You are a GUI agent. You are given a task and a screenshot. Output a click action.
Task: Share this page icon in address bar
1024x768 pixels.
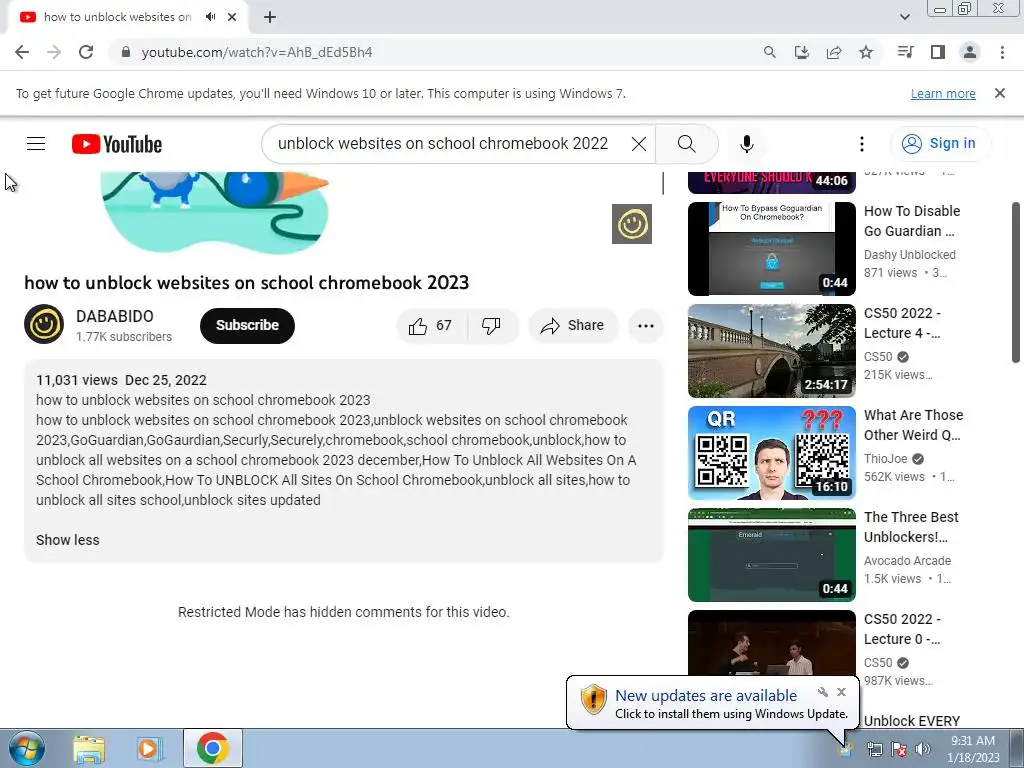pyautogui.click(x=834, y=52)
